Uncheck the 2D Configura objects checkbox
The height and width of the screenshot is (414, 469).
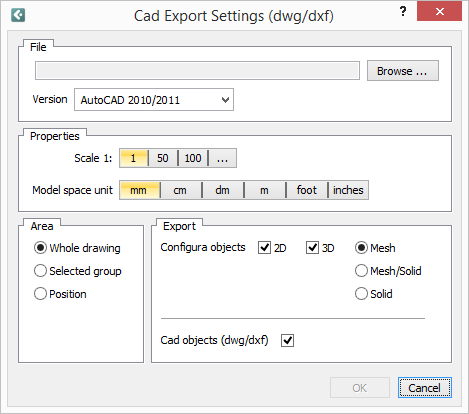(x=264, y=248)
